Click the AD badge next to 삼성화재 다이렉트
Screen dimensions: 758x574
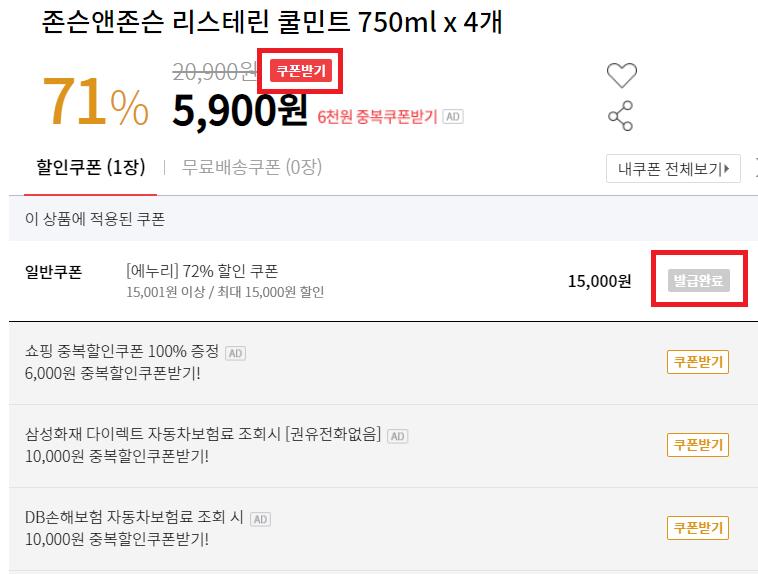[x=397, y=436]
